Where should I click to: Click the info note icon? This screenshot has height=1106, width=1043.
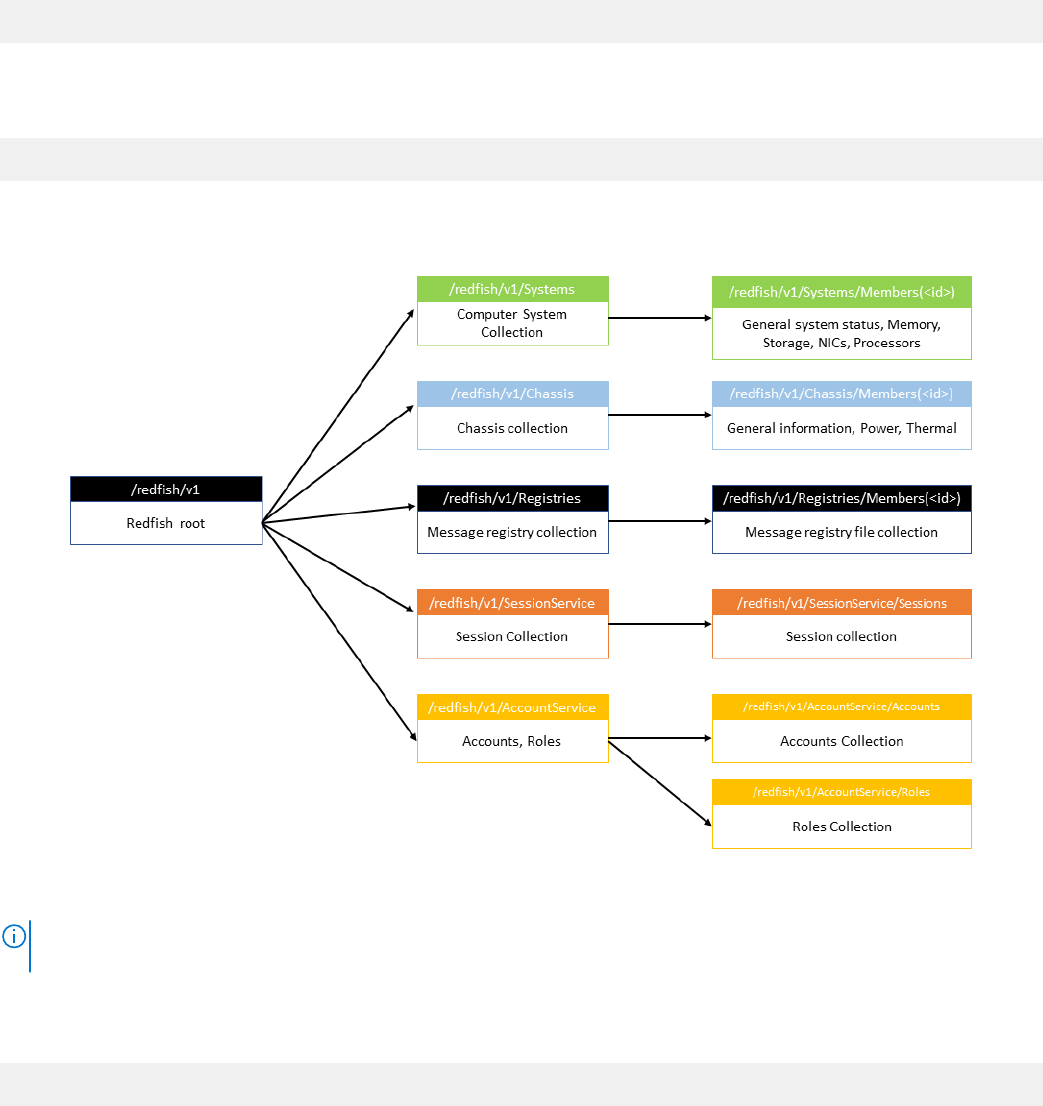(14, 936)
